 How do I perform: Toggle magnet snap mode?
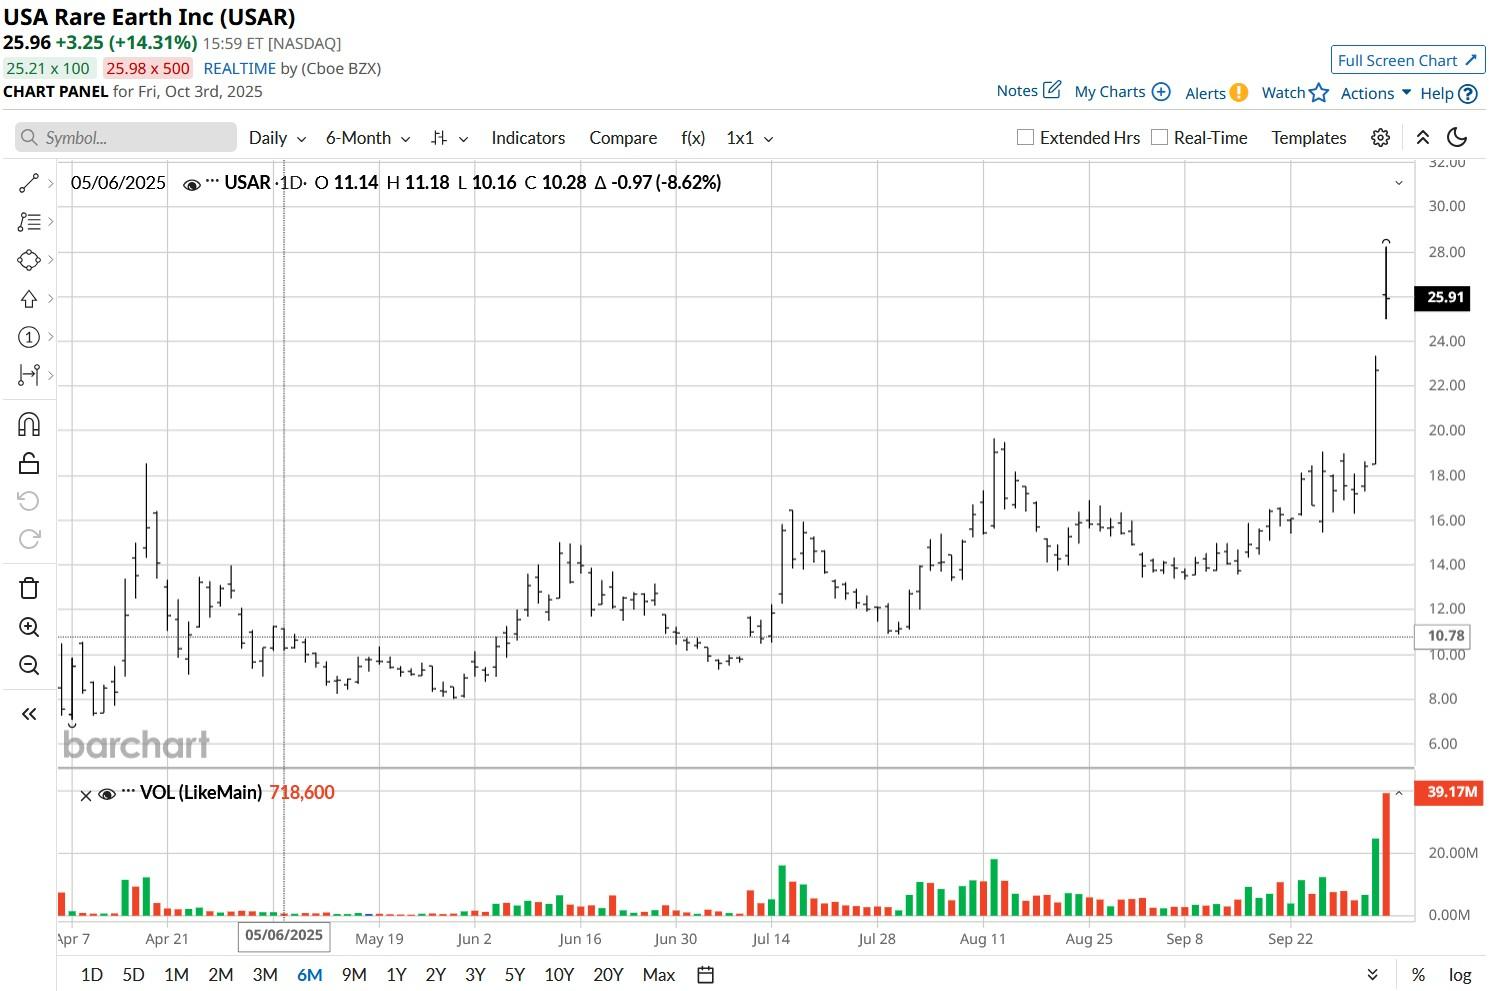pyautogui.click(x=29, y=425)
